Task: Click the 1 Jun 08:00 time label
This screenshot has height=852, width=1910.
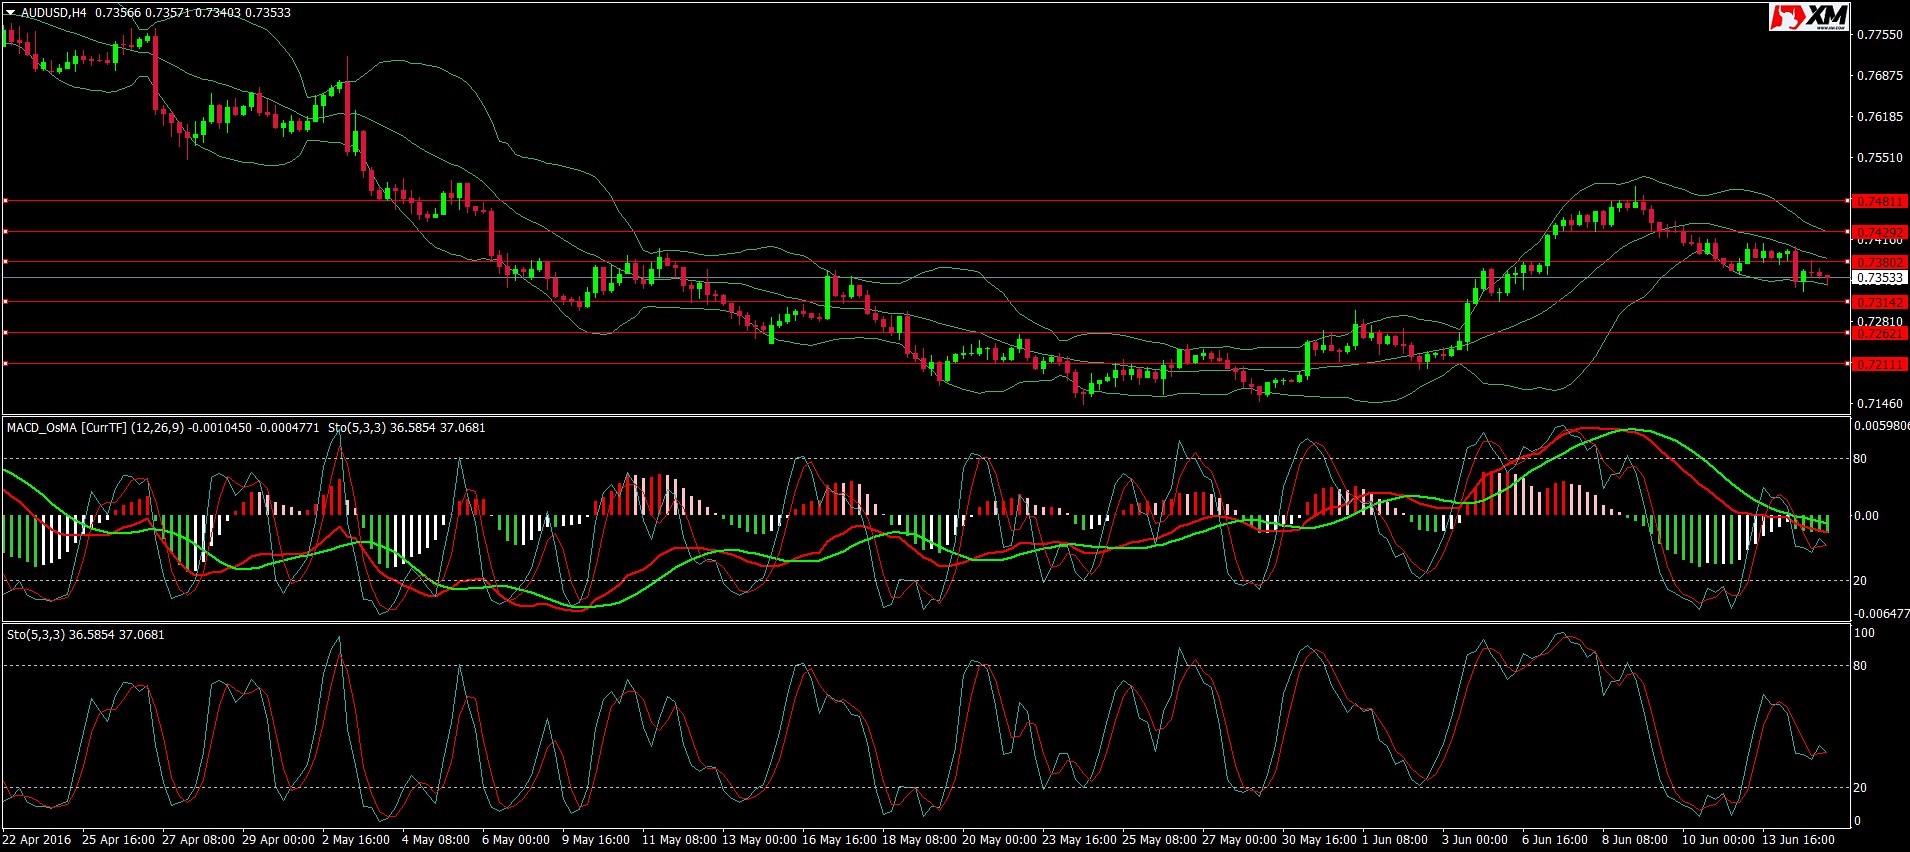Action: (1395, 840)
